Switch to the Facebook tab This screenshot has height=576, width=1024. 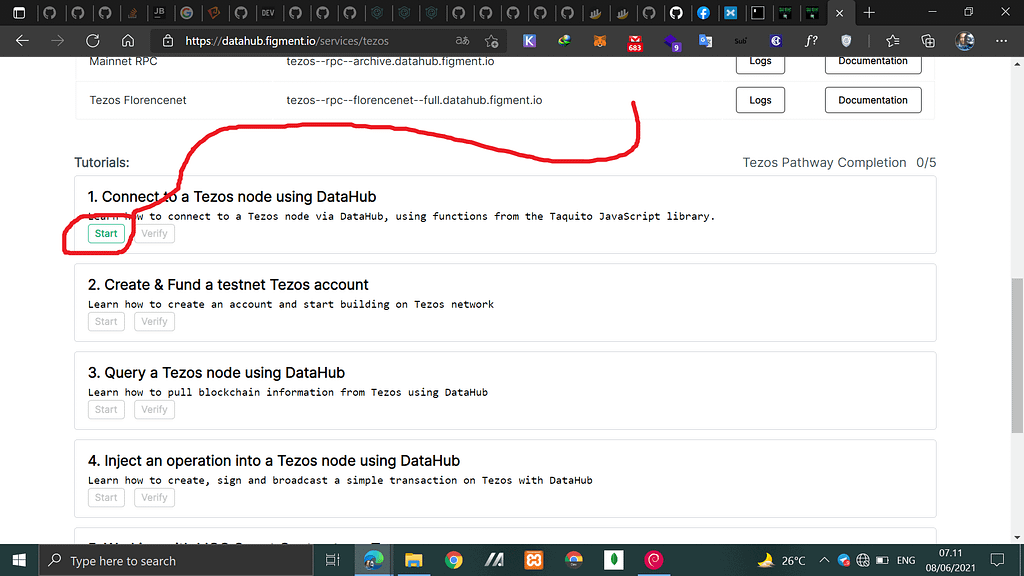703,12
